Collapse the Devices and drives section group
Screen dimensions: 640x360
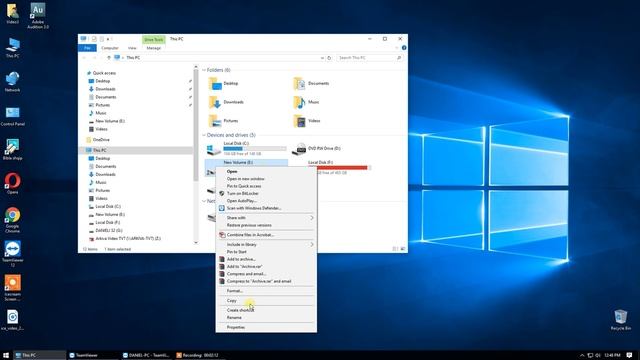[204, 135]
